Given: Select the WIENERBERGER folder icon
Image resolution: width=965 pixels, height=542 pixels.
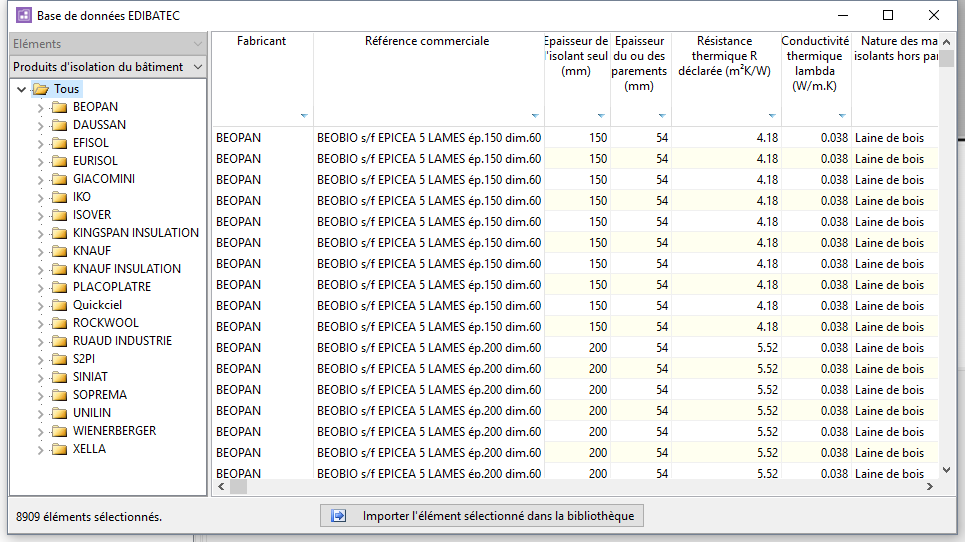Looking at the screenshot, I should click(60, 431).
